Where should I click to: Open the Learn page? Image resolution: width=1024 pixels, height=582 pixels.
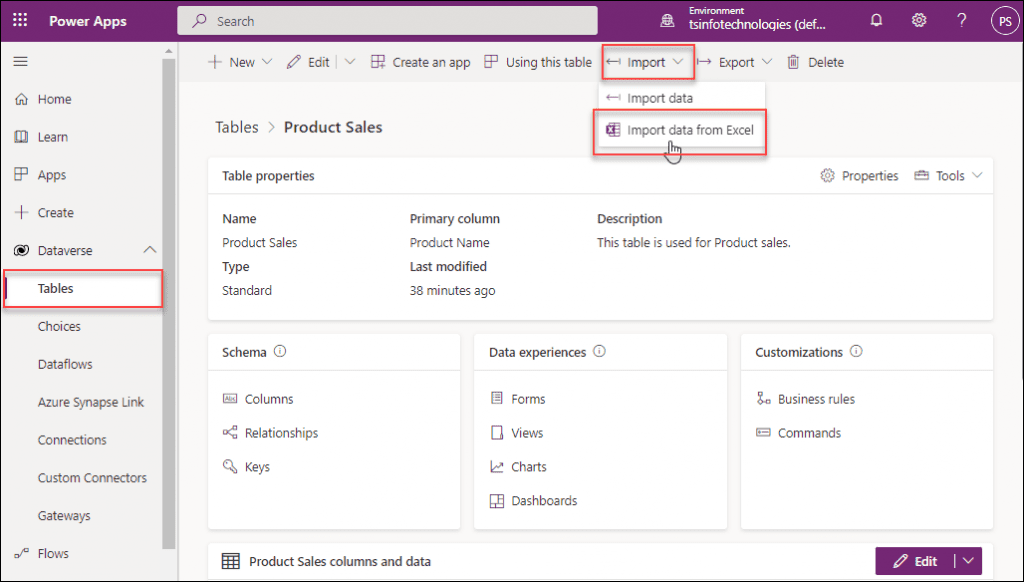[52, 137]
